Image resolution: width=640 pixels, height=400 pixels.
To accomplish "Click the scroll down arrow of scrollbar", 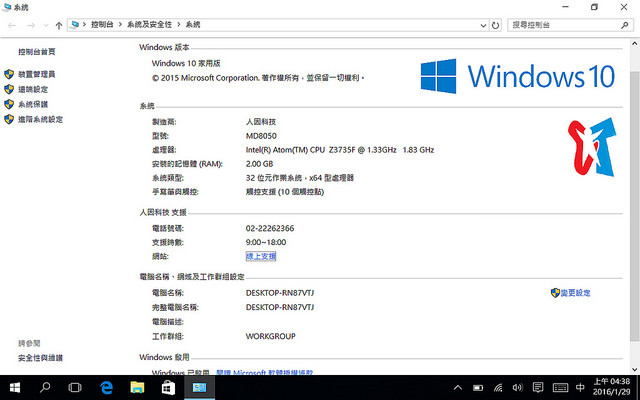I will [x=635, y=369].
